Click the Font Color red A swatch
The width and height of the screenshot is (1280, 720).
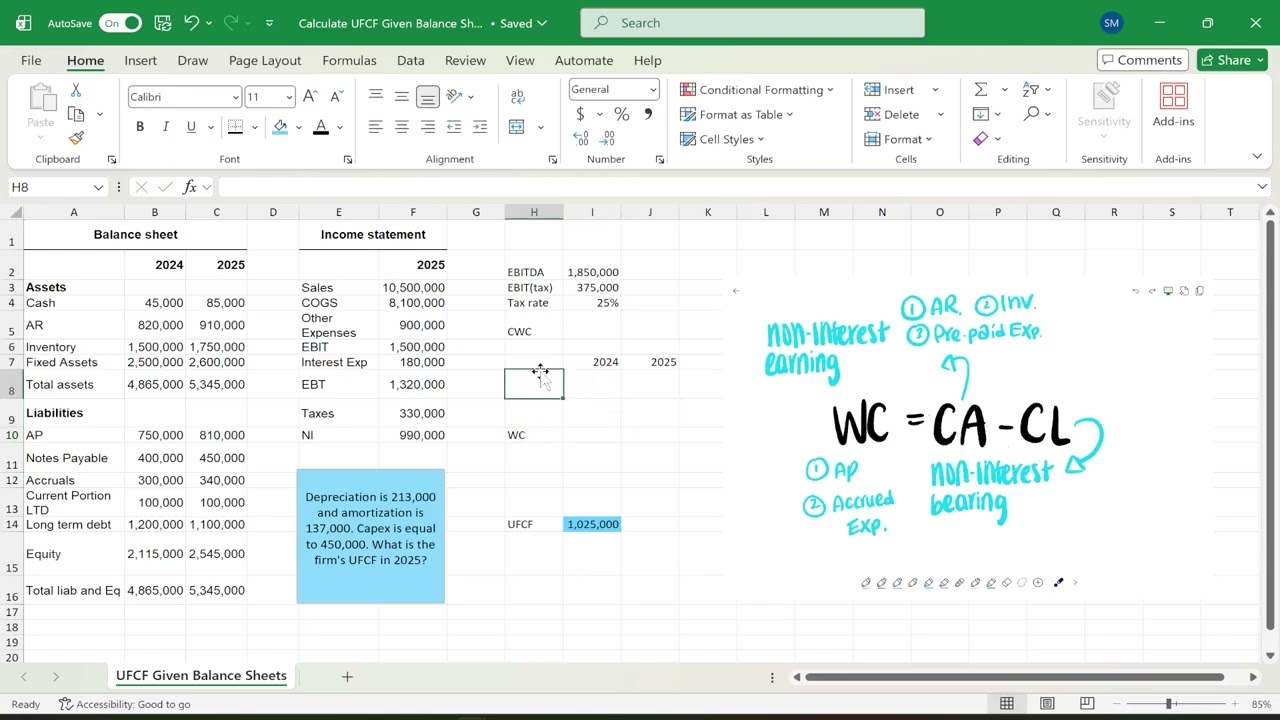click(x=321, y=127)
